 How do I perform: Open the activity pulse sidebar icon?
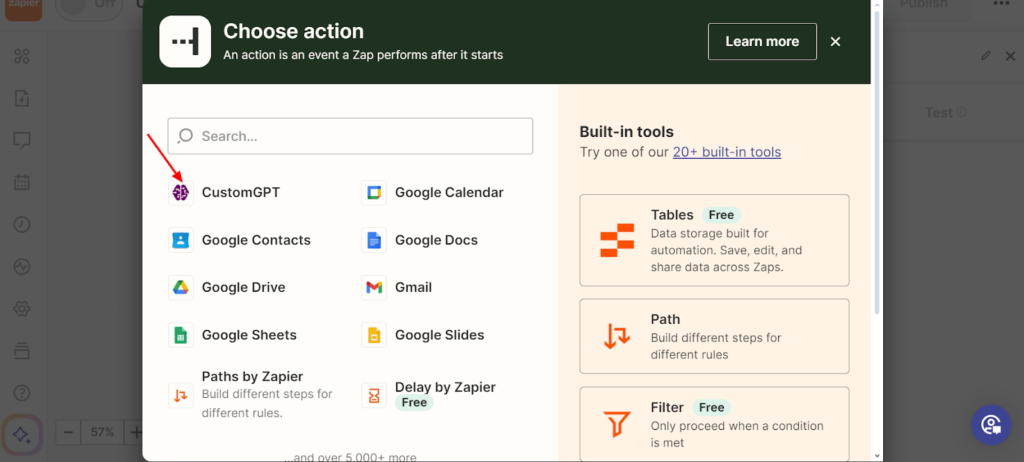click(x=22, y=267)
